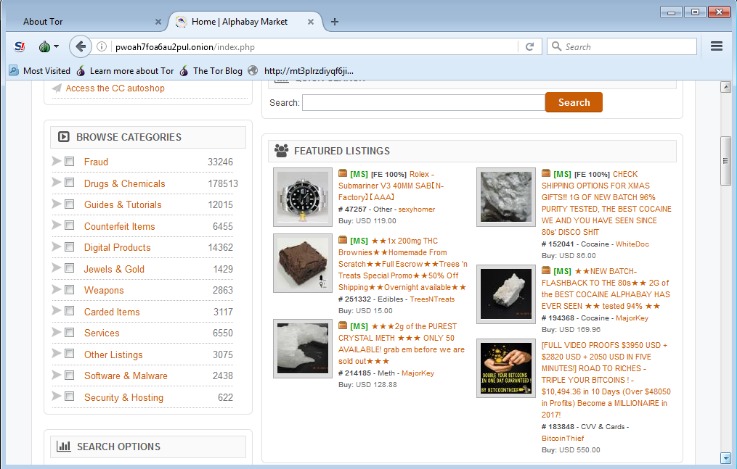Viewport: 737px width, 469px height.
Task: Expand the Security & Hosting arrow
Action: [56, 396]
